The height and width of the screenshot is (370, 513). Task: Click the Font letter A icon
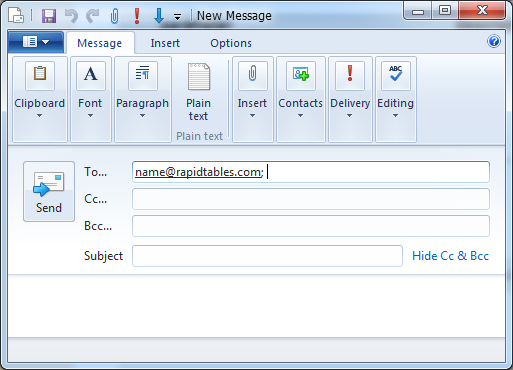pyautogui.click(x=91, y=76)
